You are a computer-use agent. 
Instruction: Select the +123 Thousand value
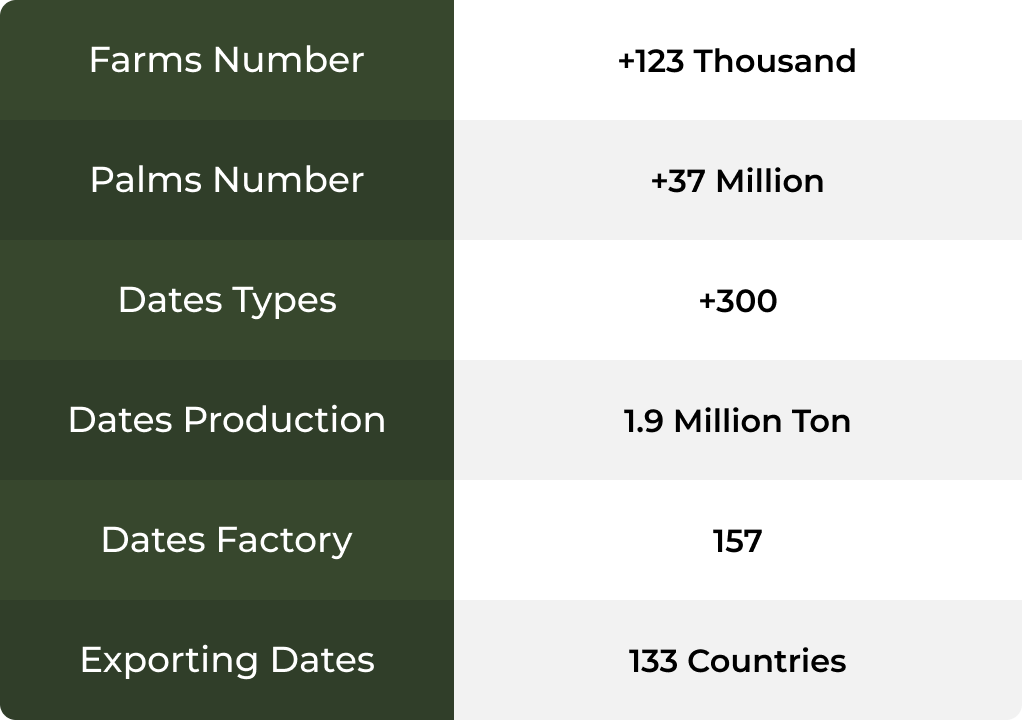pyautogui.click(x=737, y=61)
